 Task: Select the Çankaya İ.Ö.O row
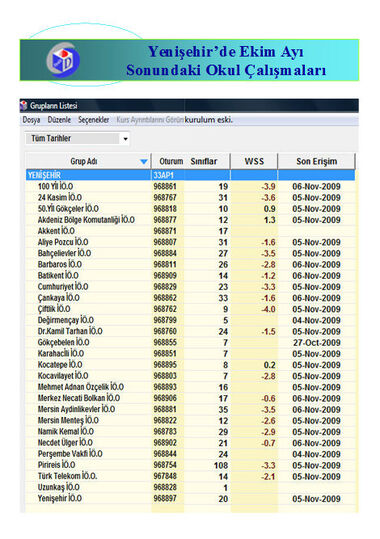[191, 298]
